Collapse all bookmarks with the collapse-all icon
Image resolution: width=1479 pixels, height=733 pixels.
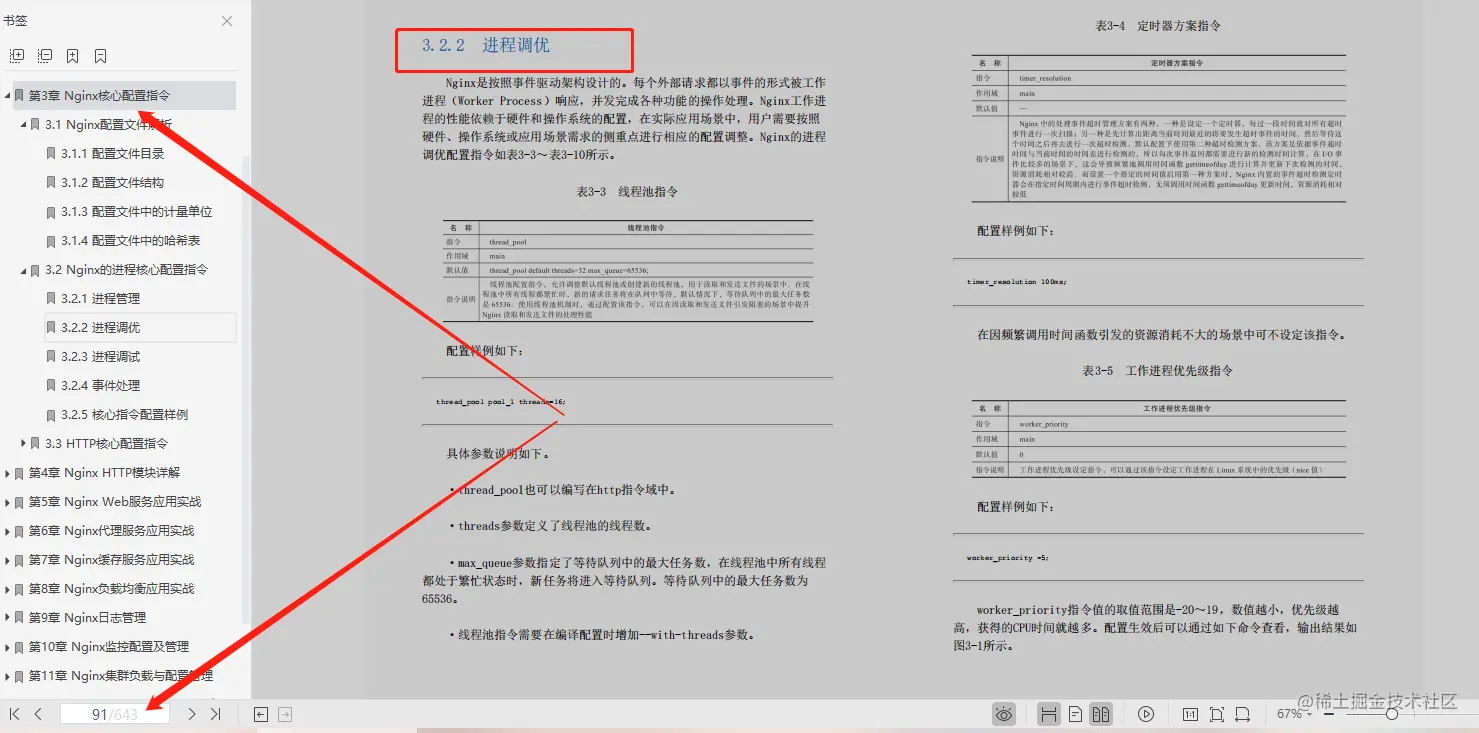[44, 56]
